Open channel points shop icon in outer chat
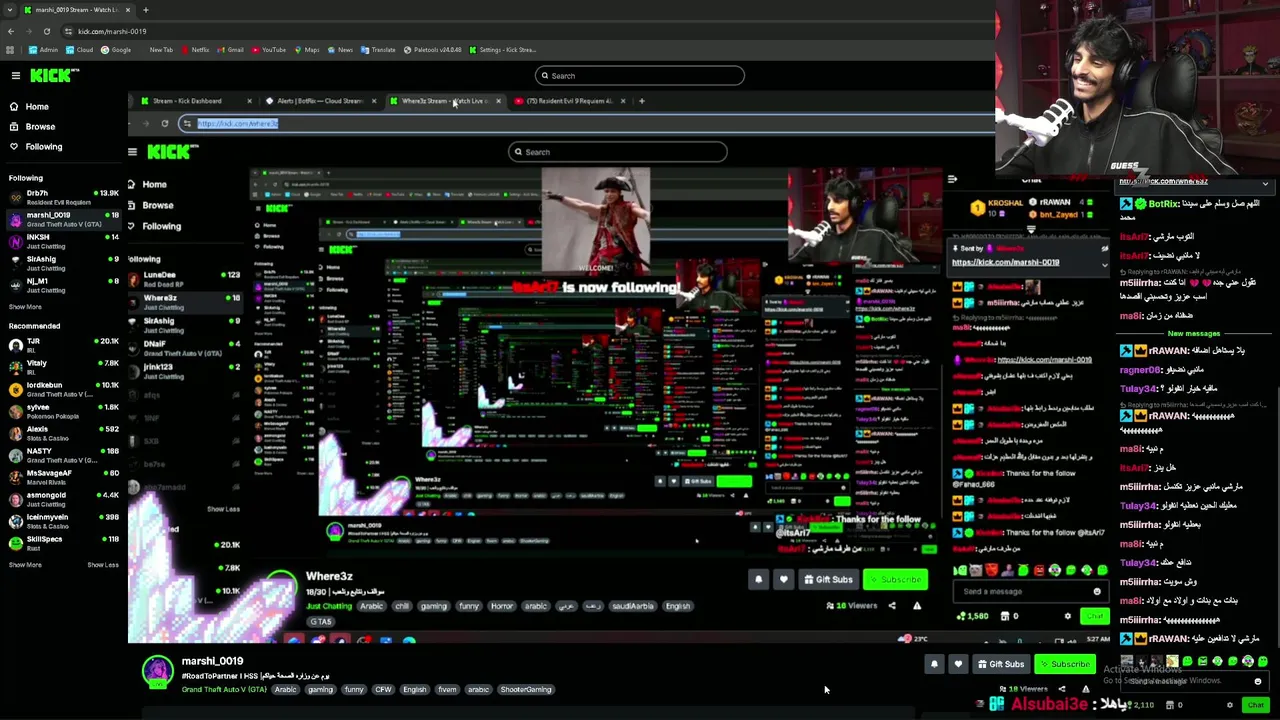The height and width of the screenshot is (720, 1280). [x=1169, y=705]
